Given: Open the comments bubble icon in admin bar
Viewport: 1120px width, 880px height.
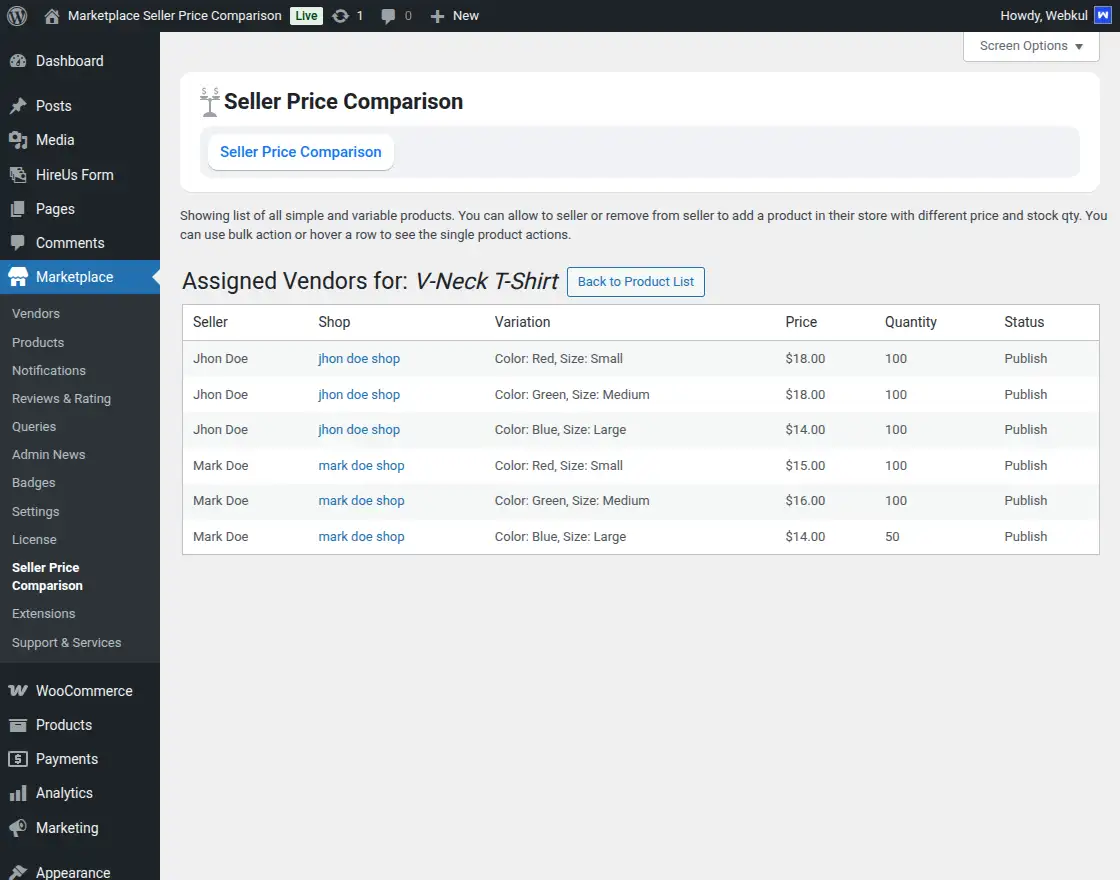Looking at the screenshot, I should pyautogui.click(x=388, y=16).
